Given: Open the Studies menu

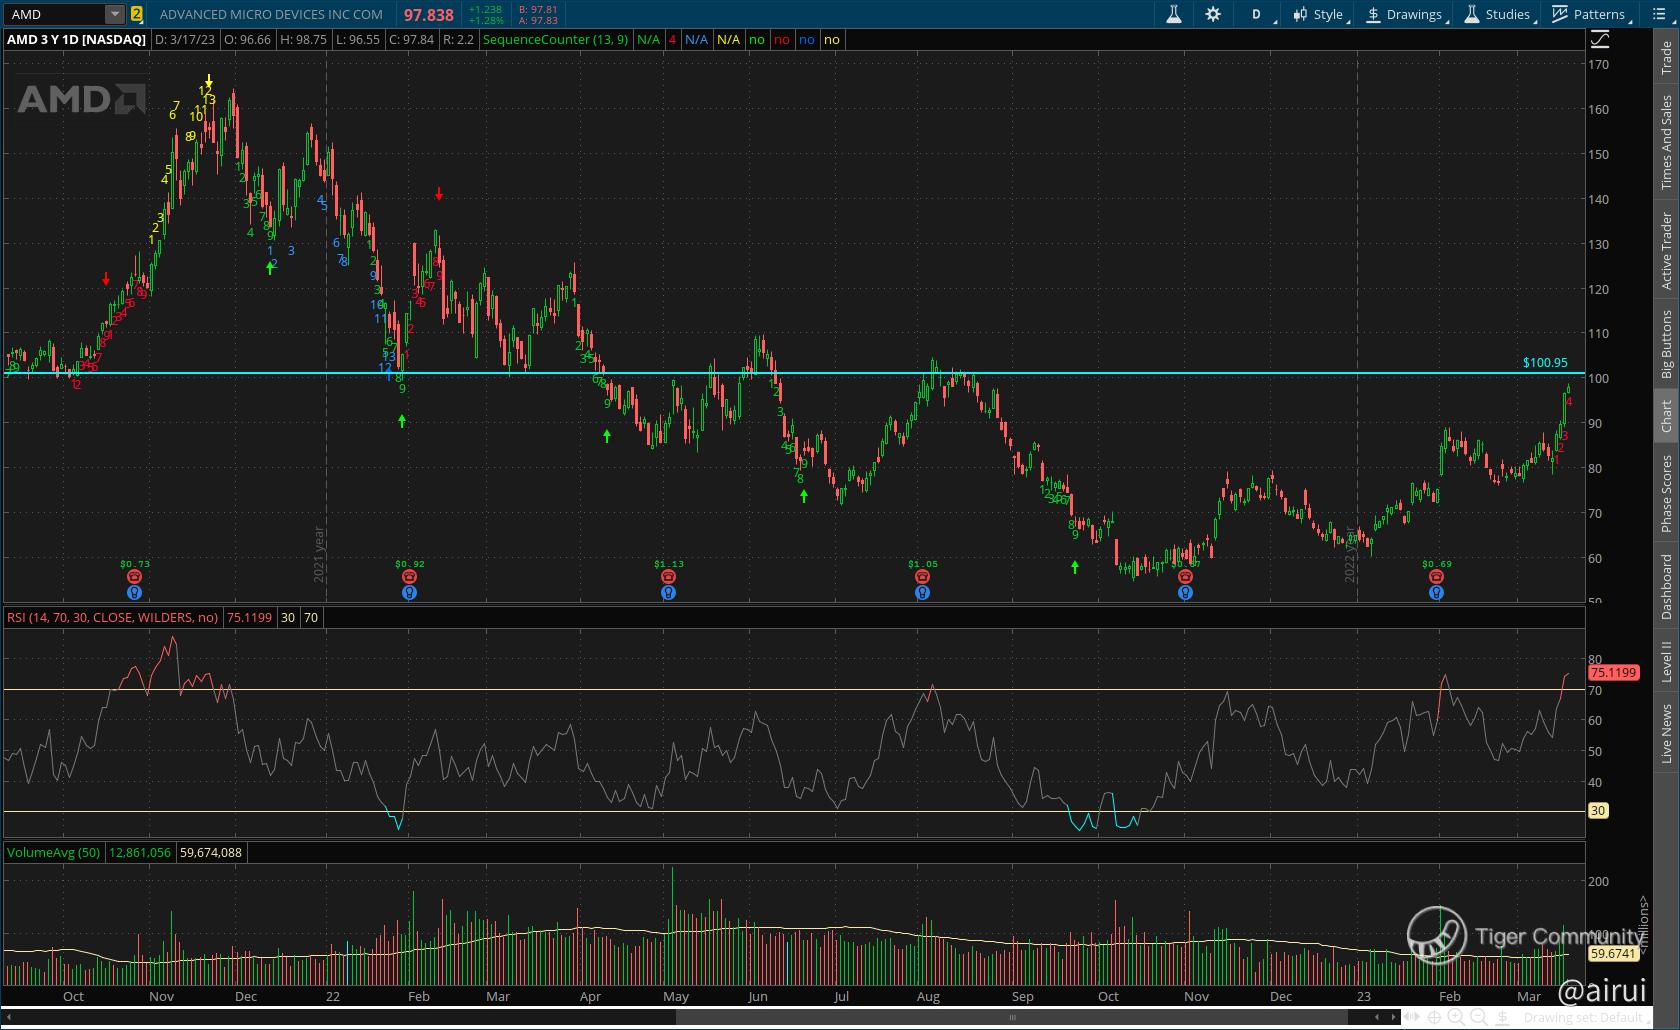Looking at the screenshot, I should (1497, 14).
